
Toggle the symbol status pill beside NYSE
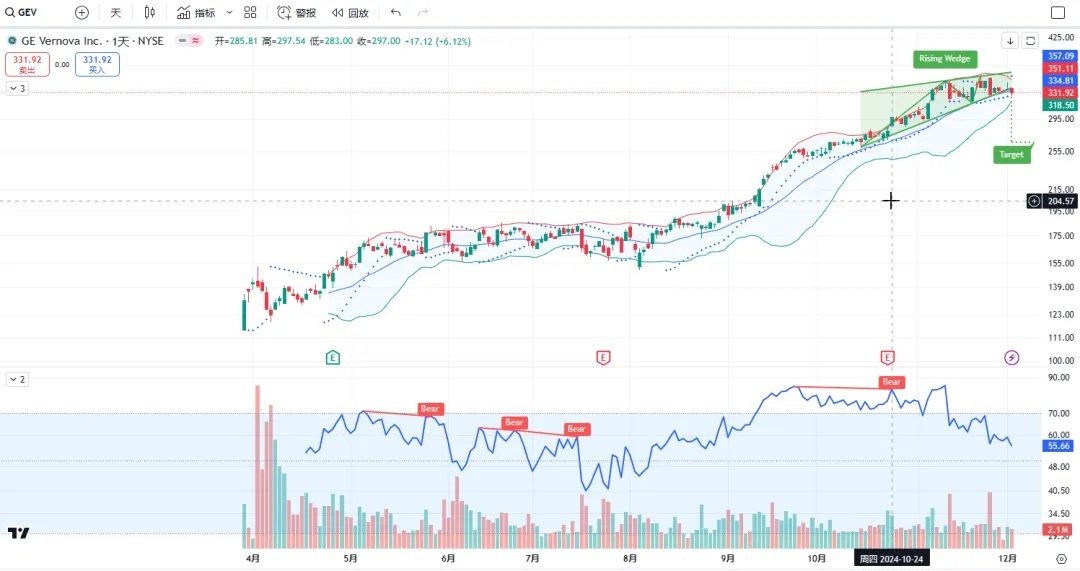[187, 41]
